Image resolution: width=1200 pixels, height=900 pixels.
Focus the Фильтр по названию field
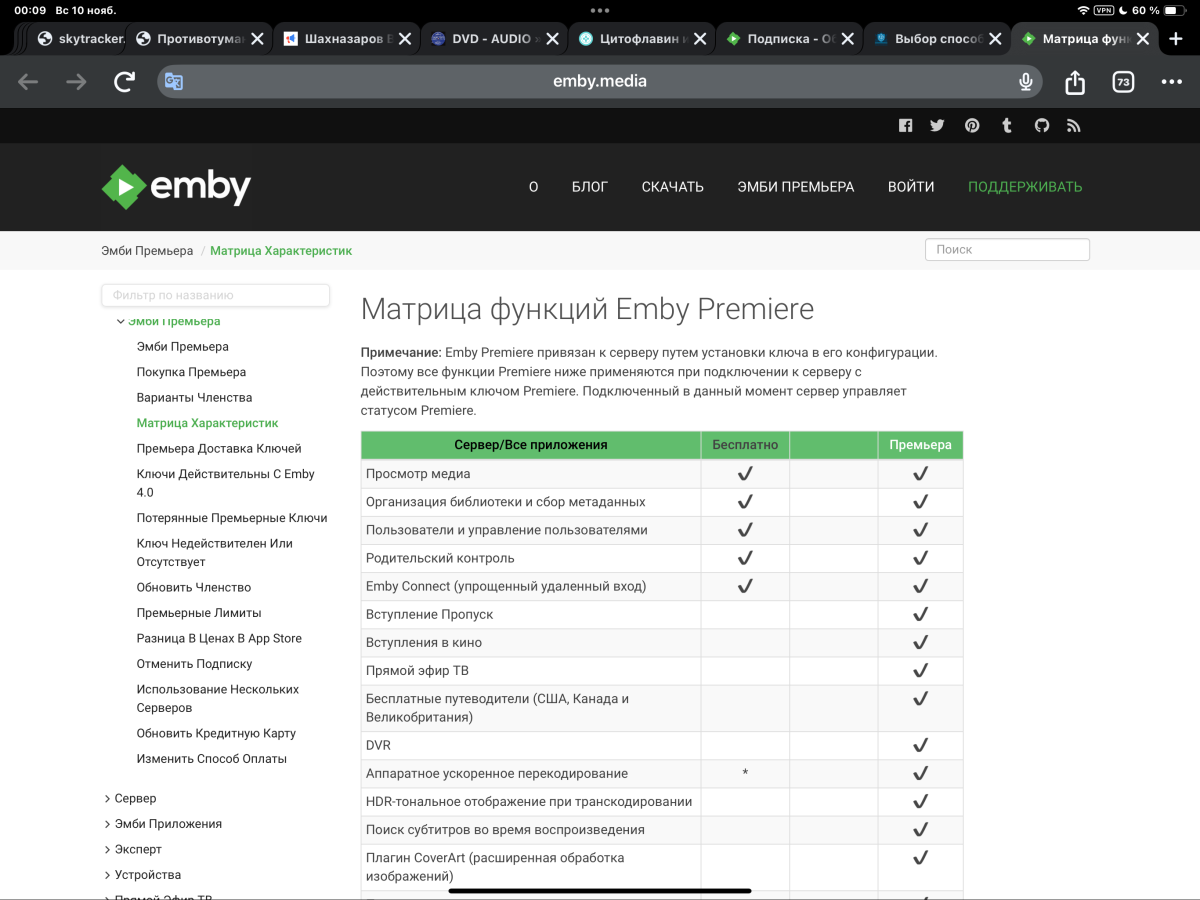pyautogui.click(x=215, y=295)
